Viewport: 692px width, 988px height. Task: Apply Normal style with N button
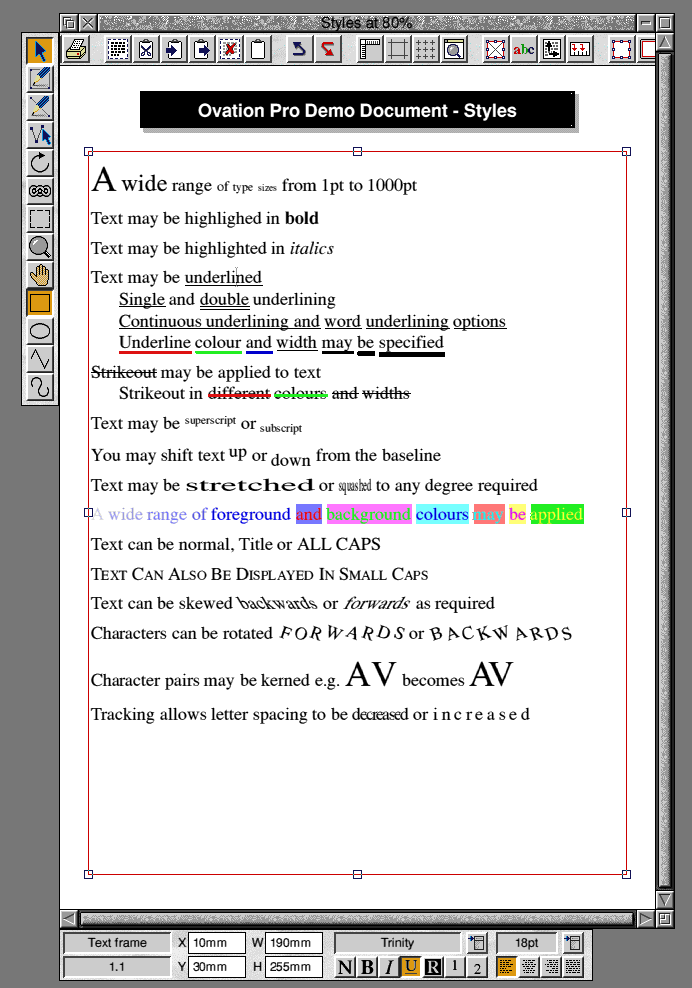345,967
